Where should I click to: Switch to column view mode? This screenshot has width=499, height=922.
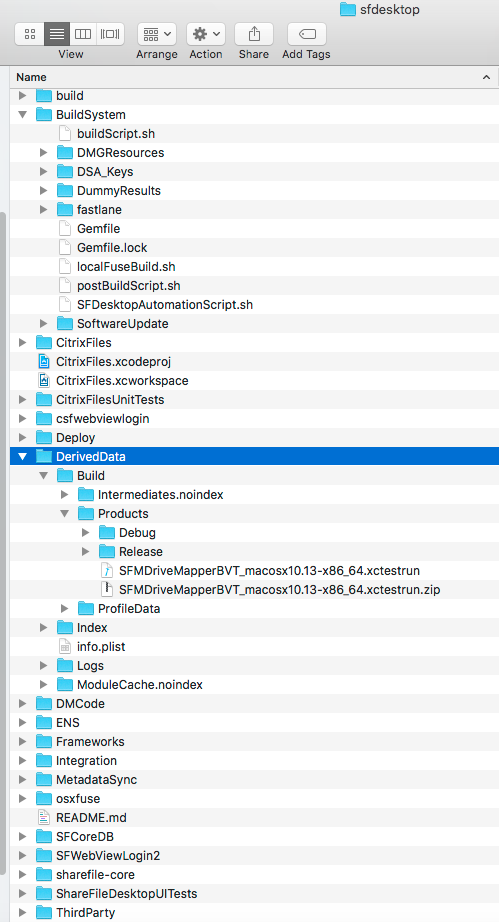(x=83, y=34)
